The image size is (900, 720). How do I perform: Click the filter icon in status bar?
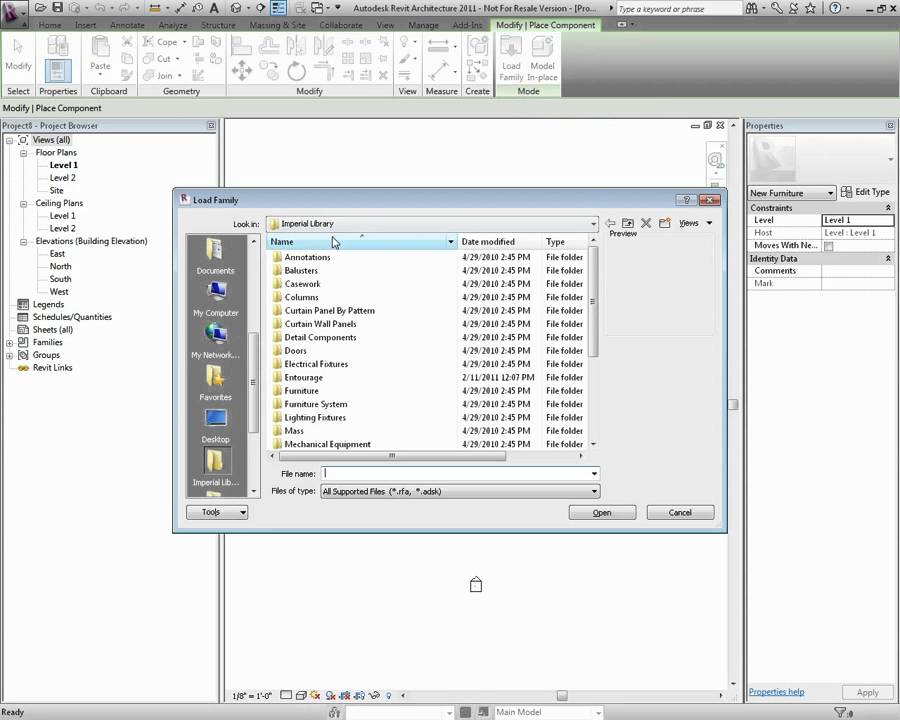point(841,712)
